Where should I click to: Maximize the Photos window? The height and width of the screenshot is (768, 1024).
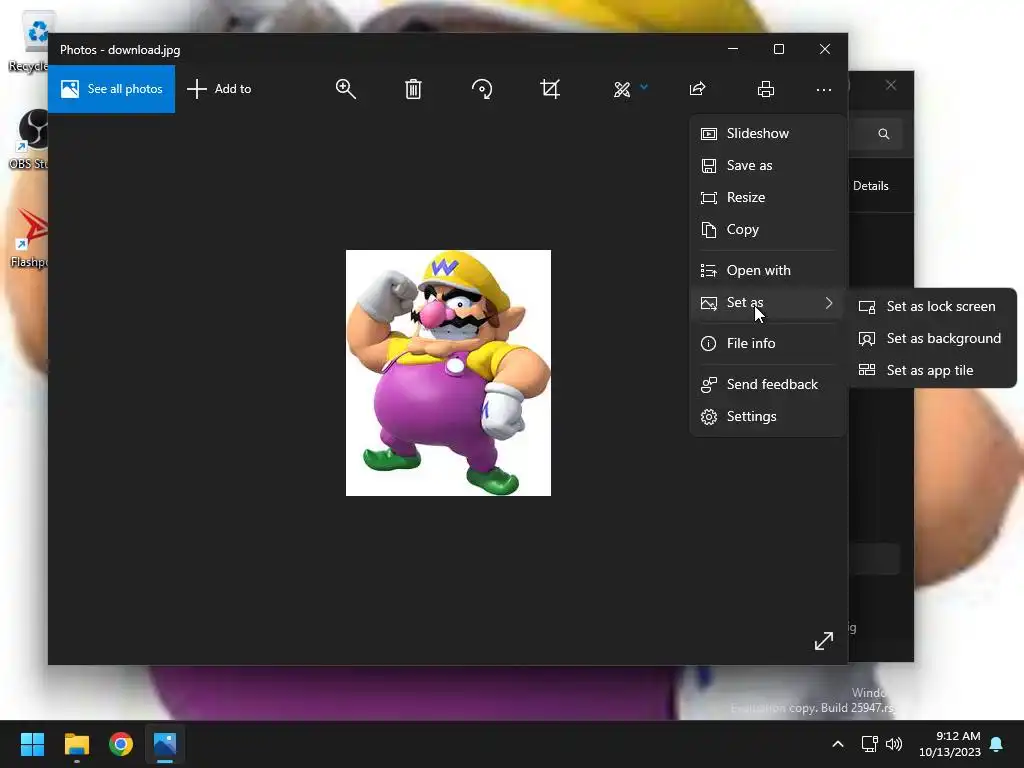pyautogui.click(x=778, y=49)
